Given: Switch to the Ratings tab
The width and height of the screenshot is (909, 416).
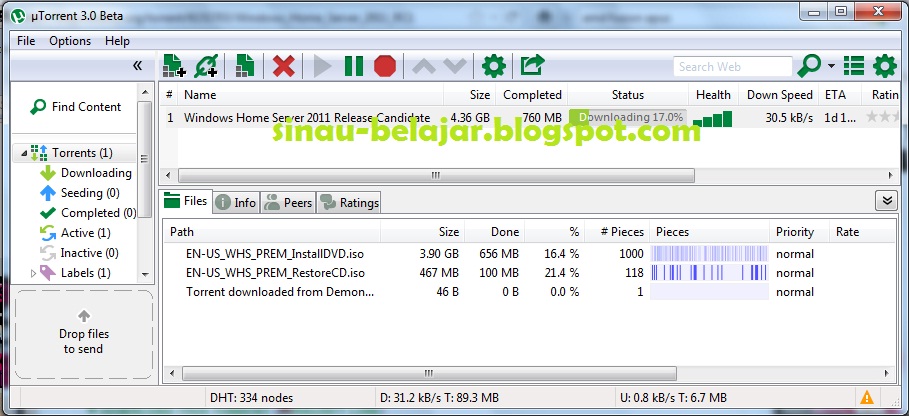Looking at the screenshot, I should tap(349, 203).
